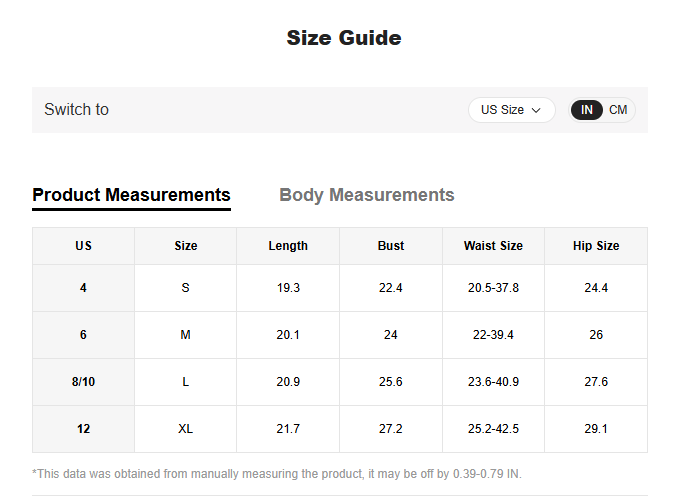680x496 pixels.
Task: Click the 25.6 bust value
Action: 391,382
